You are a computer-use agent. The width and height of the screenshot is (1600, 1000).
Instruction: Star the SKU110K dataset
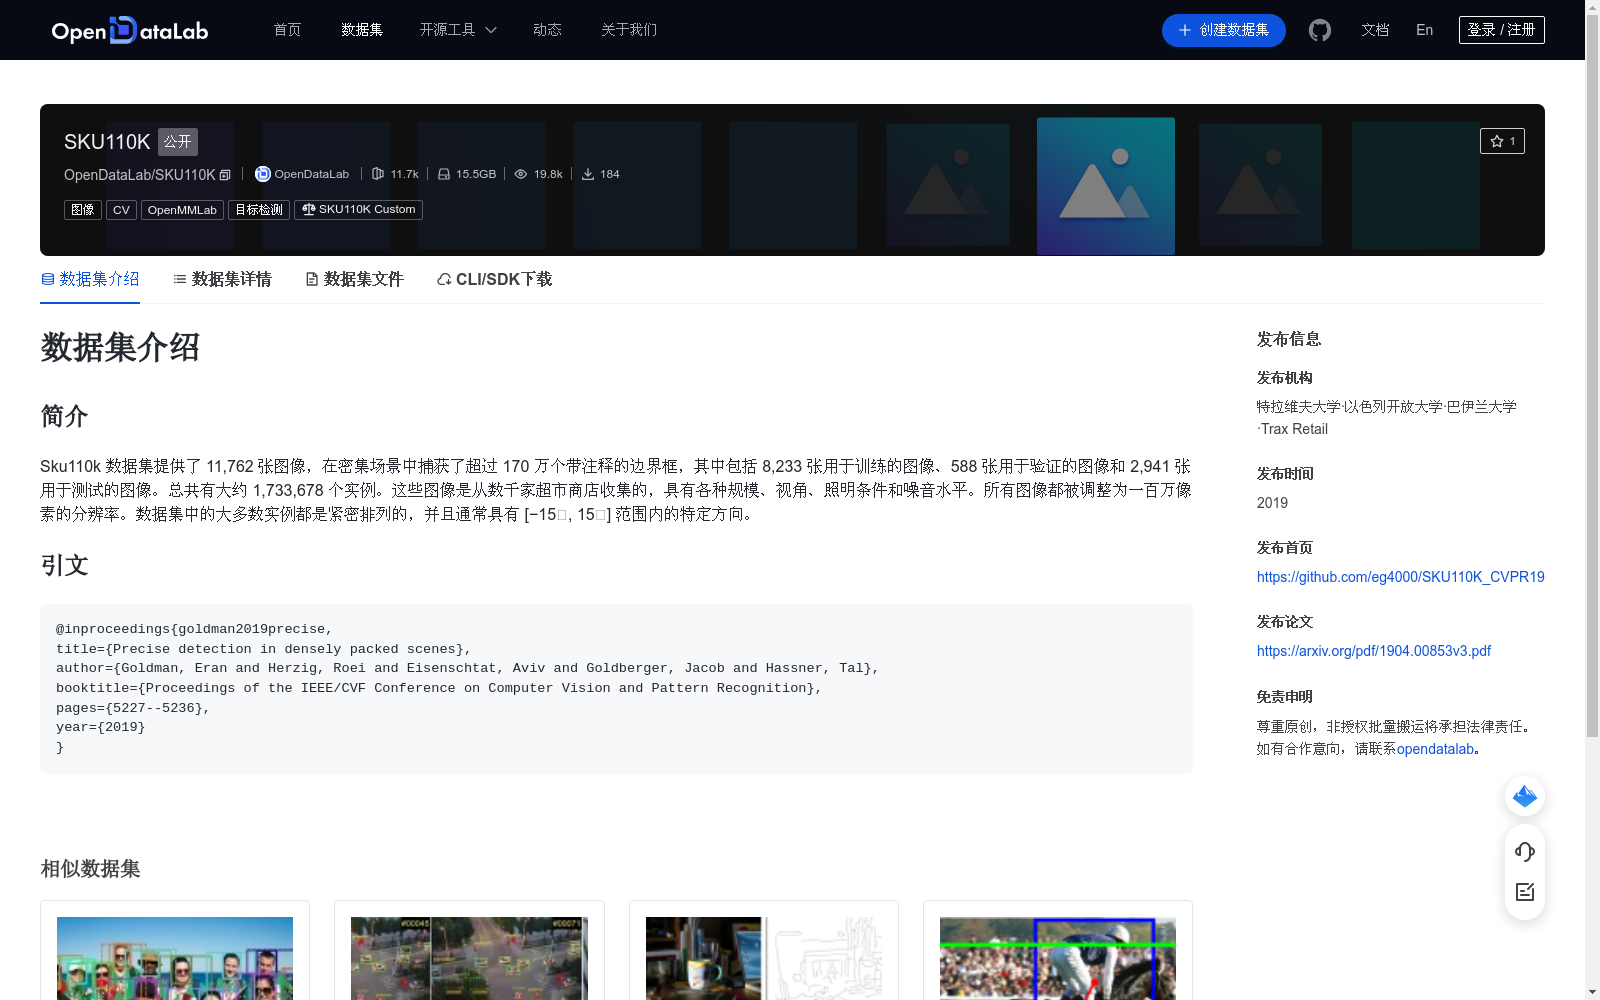[x=1503, y=141]
